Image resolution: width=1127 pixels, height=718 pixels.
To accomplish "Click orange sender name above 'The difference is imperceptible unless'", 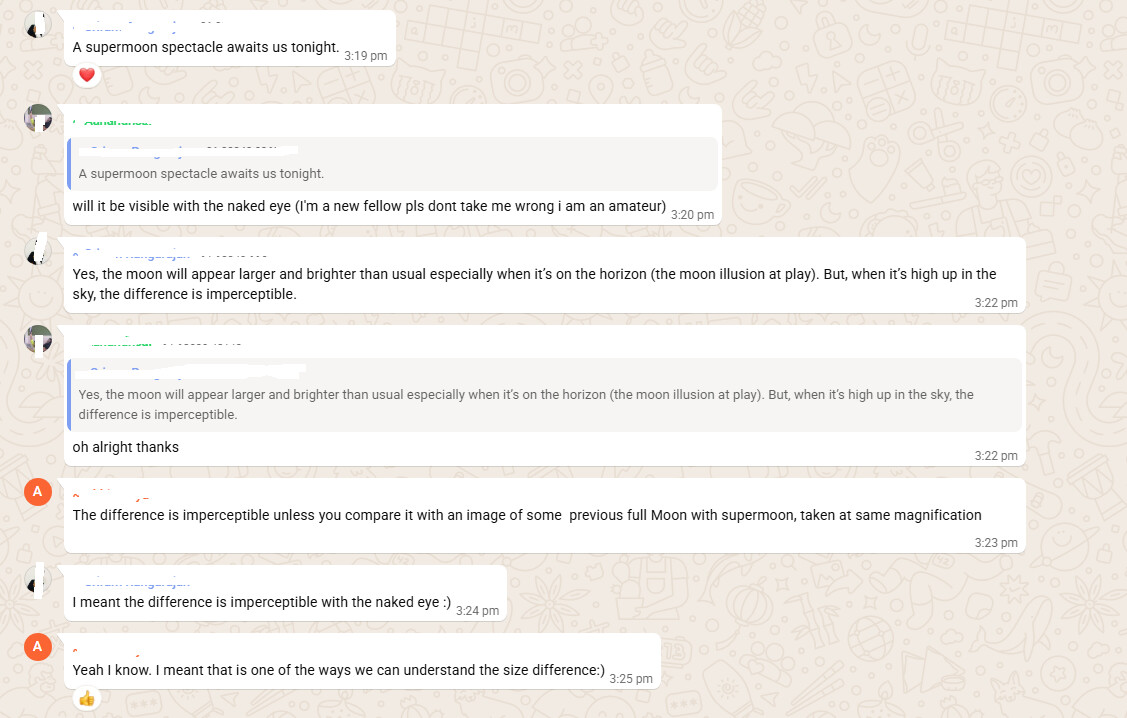I will (x=112, y=494).
